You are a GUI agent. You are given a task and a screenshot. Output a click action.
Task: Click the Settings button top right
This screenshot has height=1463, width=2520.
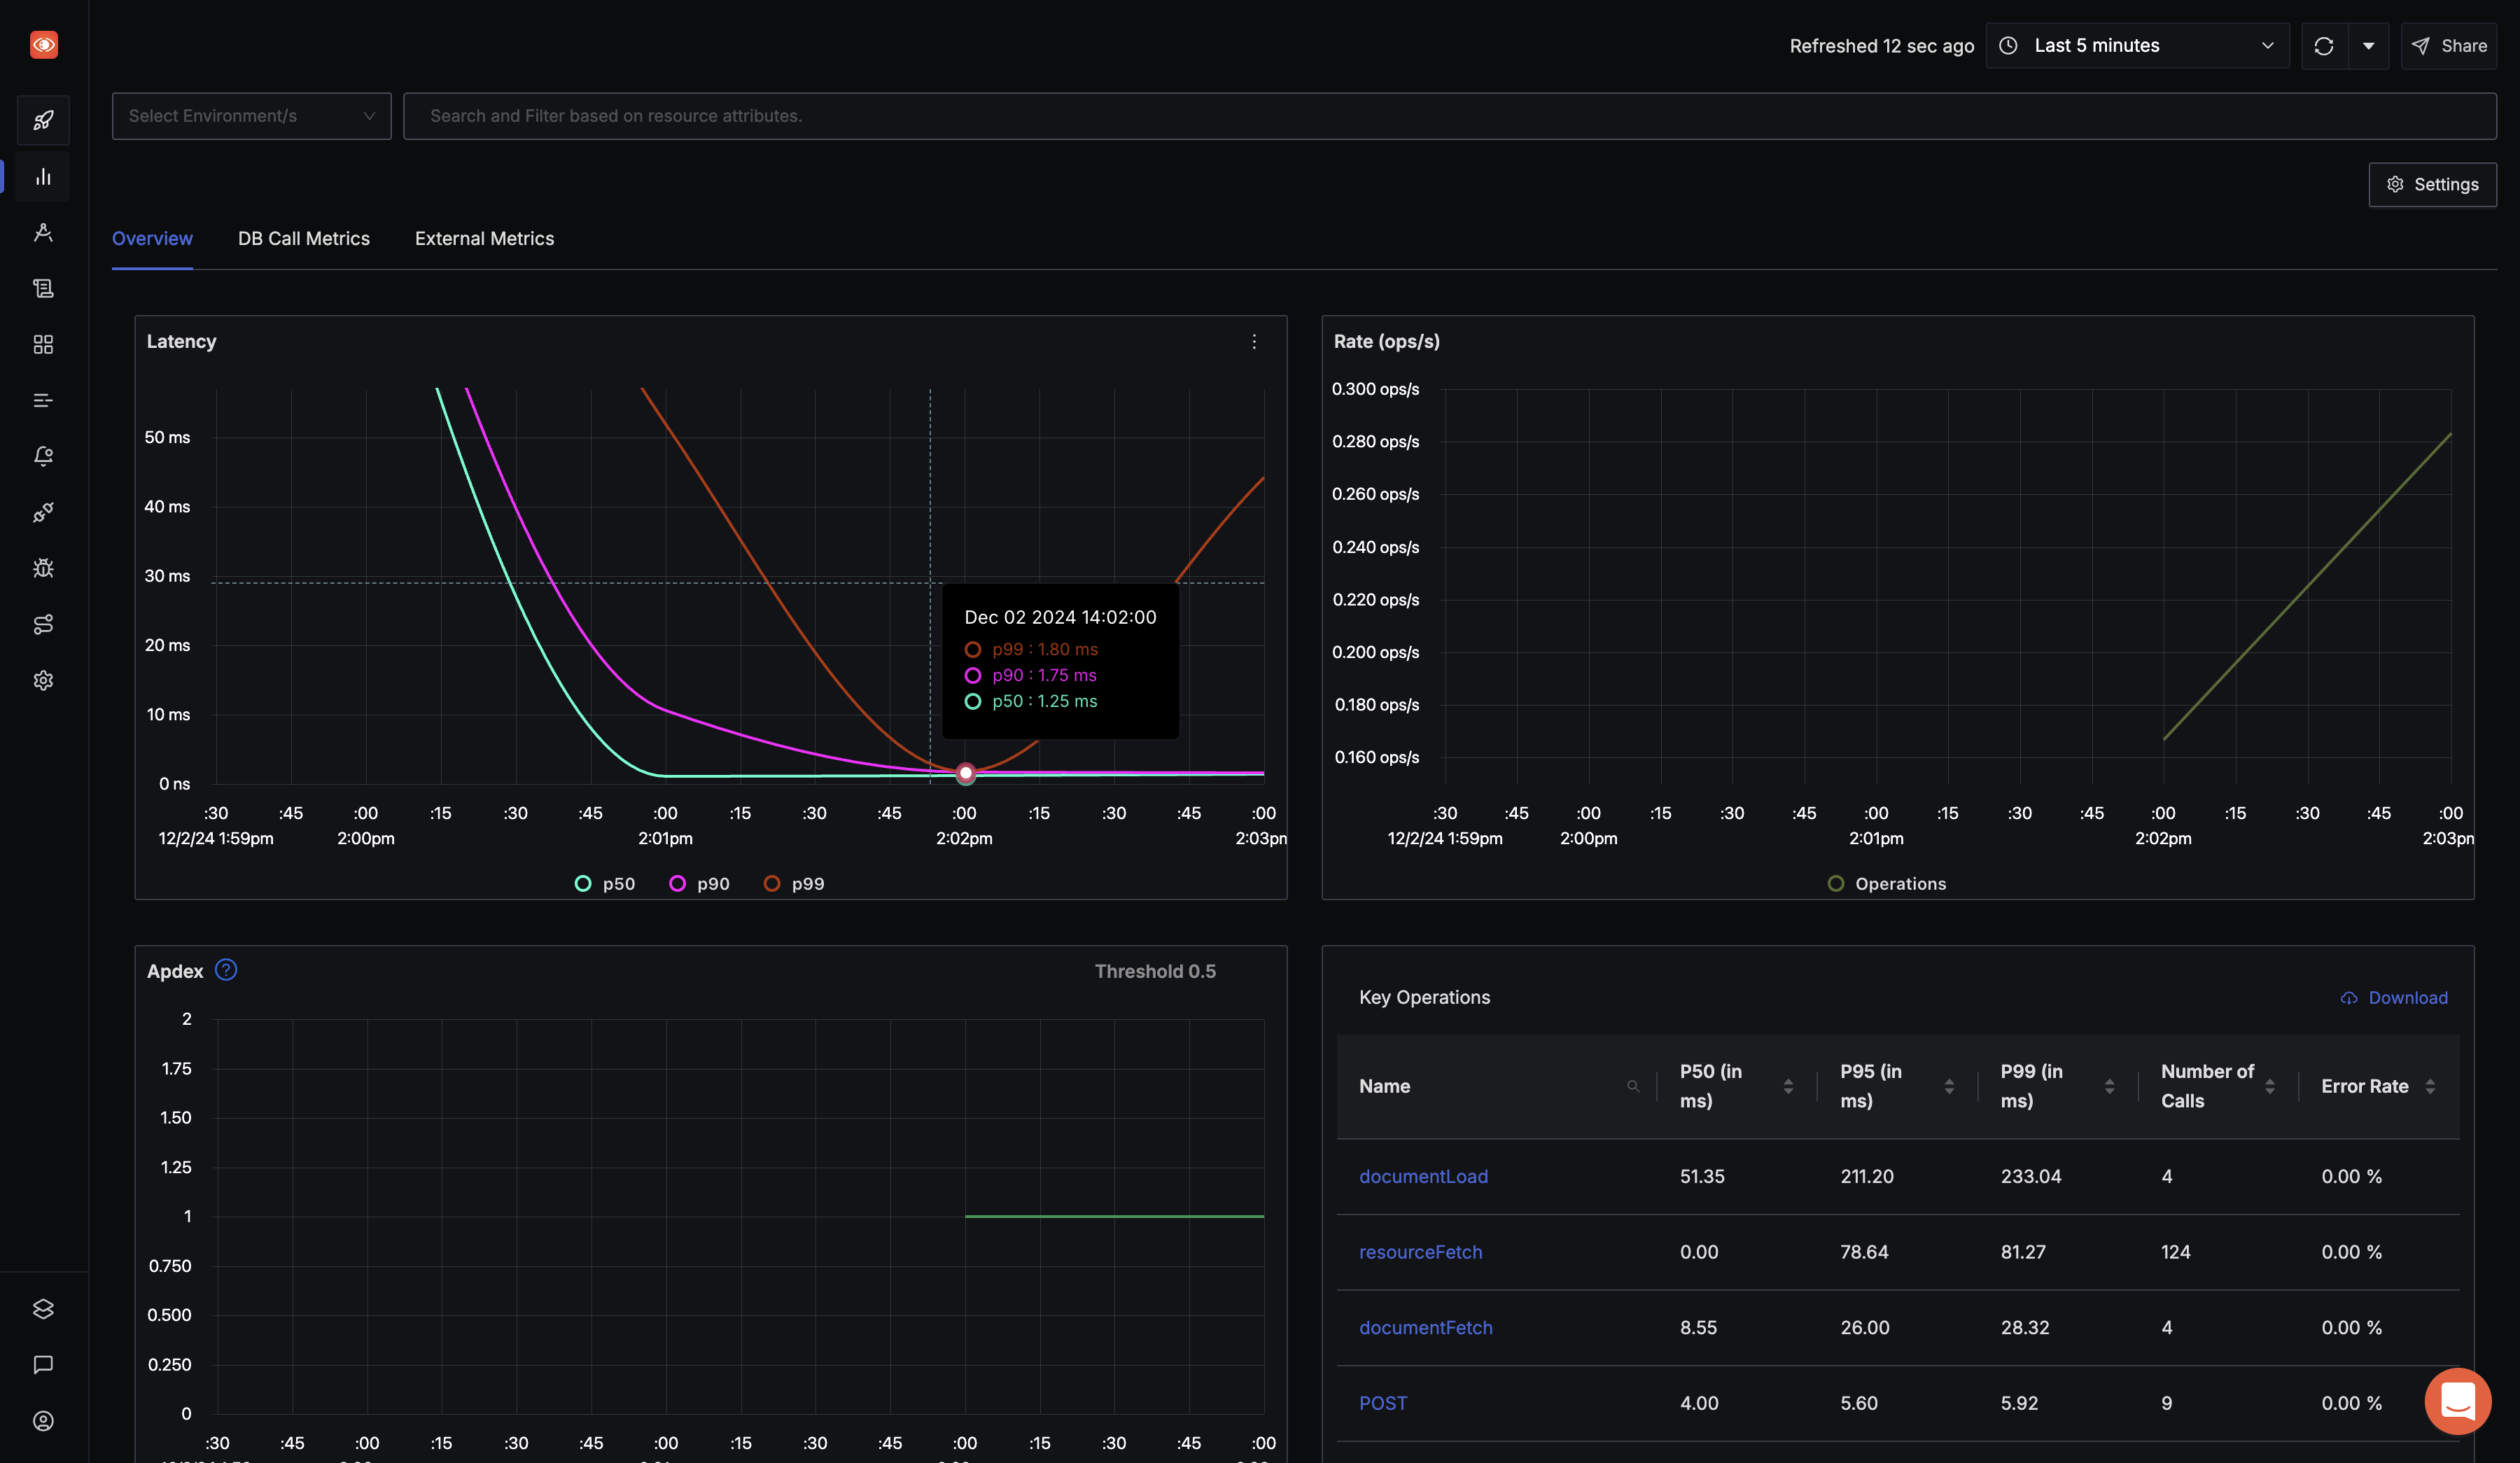(2433, 185)
